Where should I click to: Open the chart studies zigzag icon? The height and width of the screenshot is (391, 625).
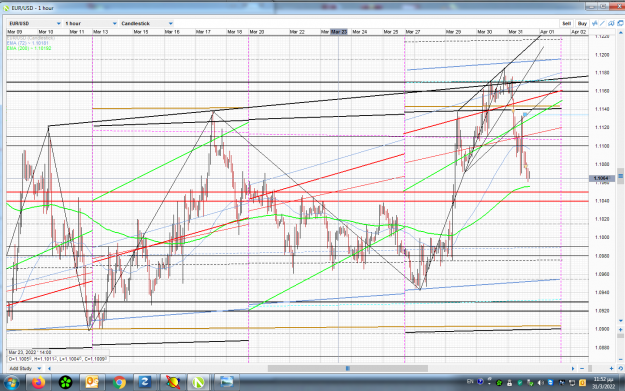[595, 24]
